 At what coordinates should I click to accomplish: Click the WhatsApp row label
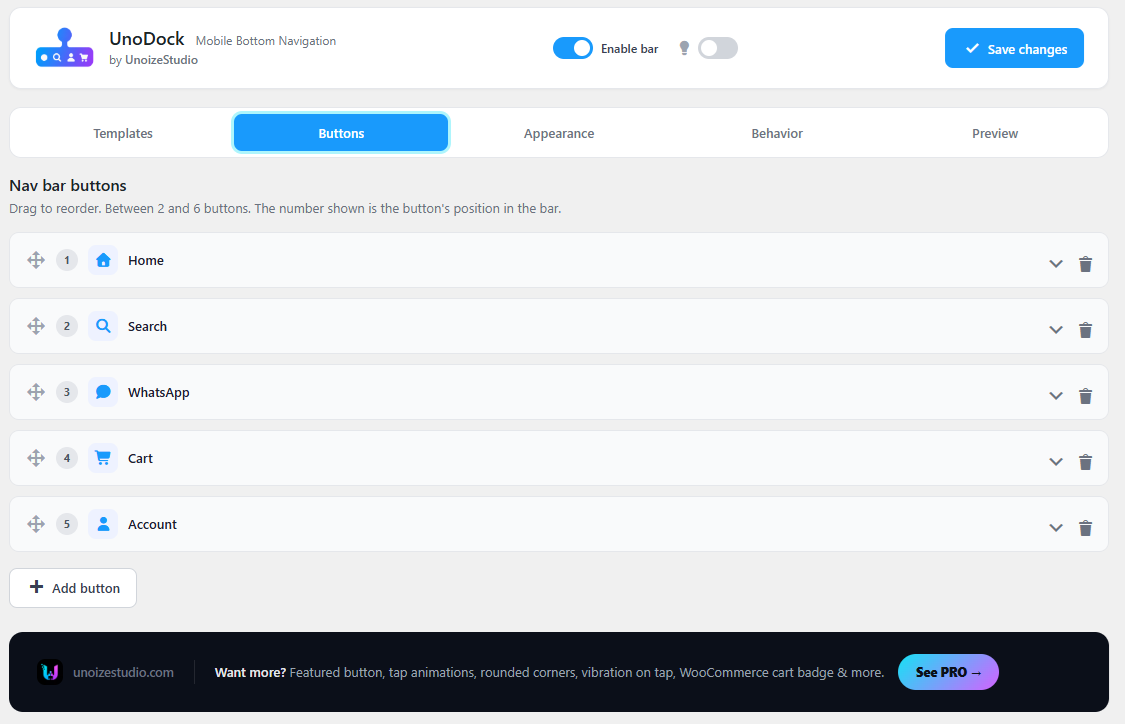click(x=159, y=392)
